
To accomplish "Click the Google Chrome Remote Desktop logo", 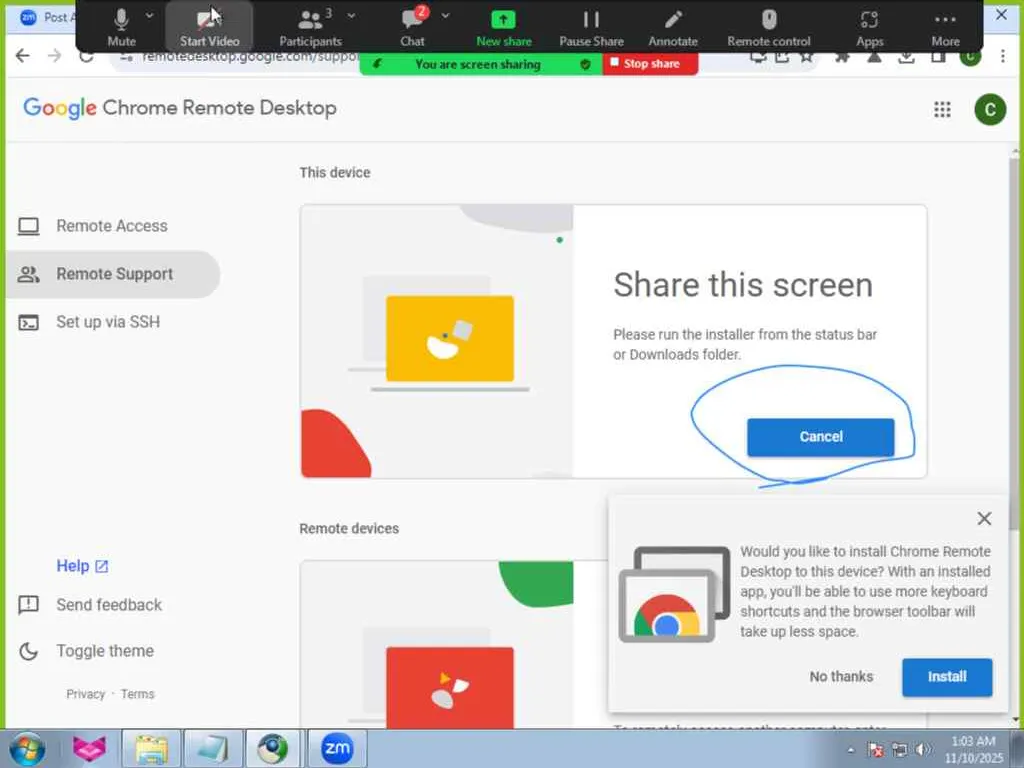I will tap(180, 108).
